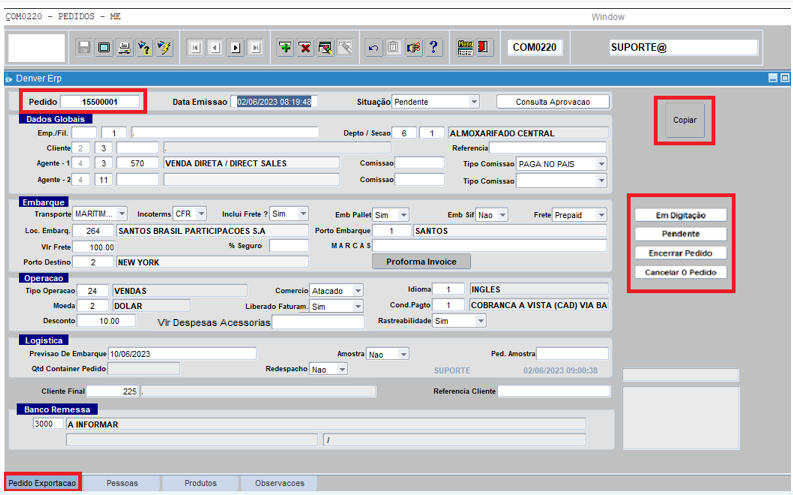Click the SUPORTE@ user field

point(683,48)
